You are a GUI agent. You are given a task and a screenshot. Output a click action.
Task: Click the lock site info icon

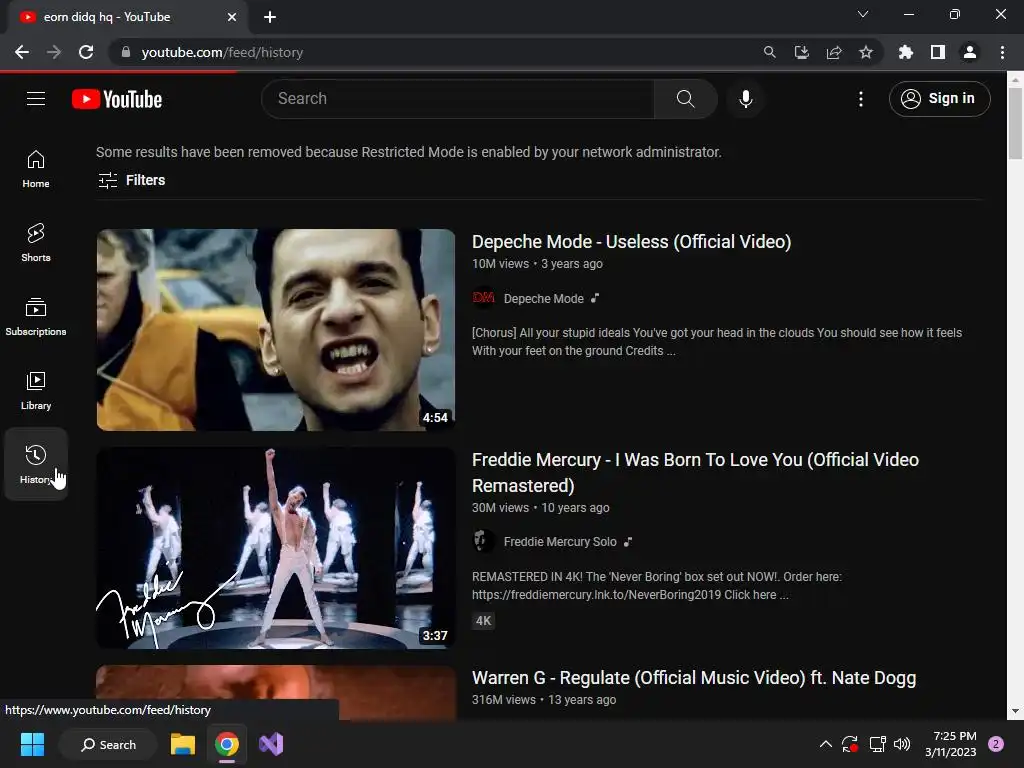[x=126, y=52]
